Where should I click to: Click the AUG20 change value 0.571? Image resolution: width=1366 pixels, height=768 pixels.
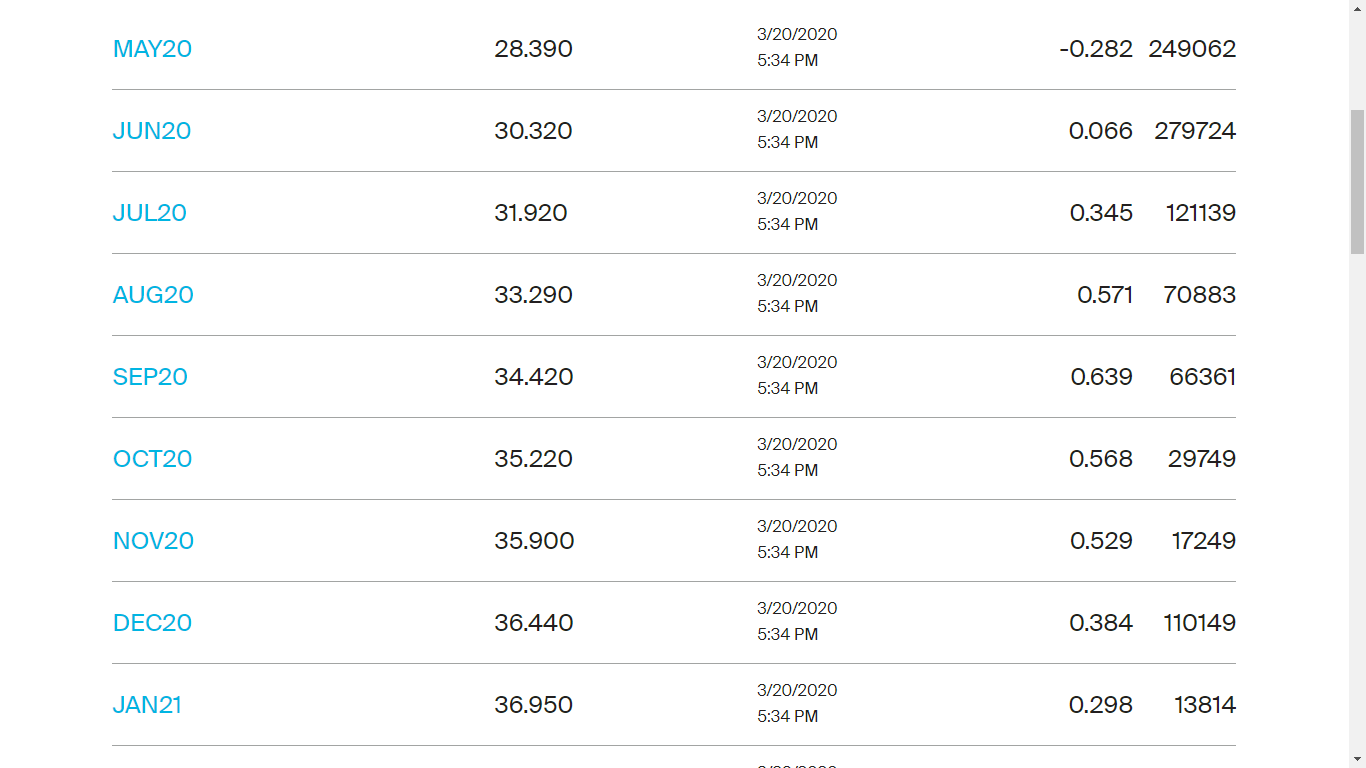click(1105, 295)
